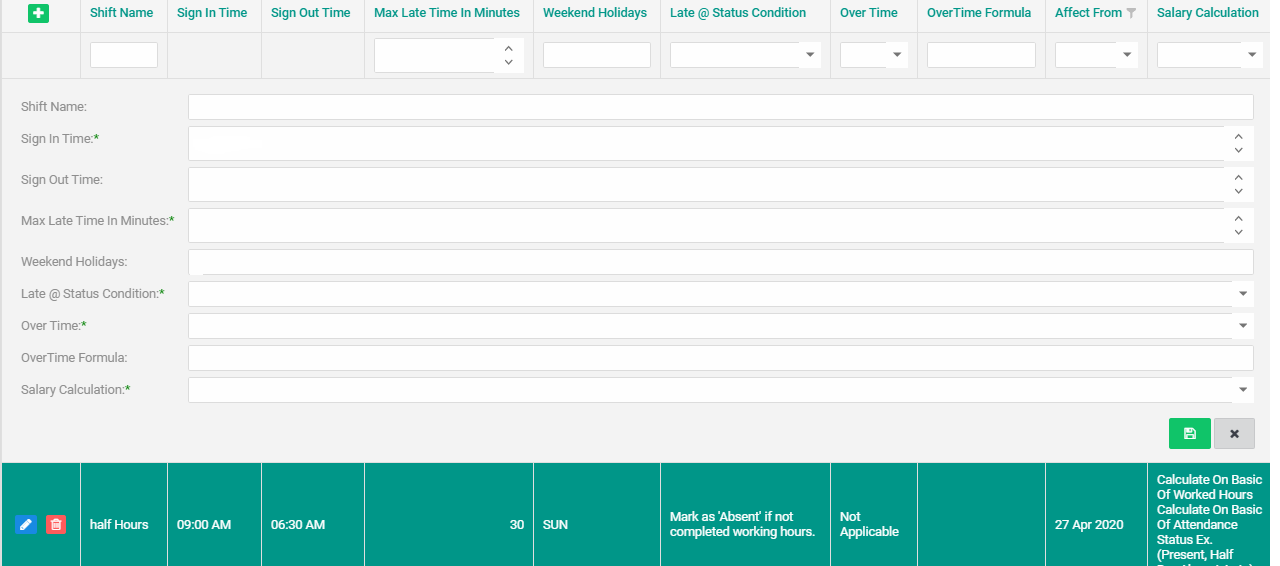This screenshot has height=566, width=1280.
Task: Click the Sign In Time column header
Action: point(212,13)
